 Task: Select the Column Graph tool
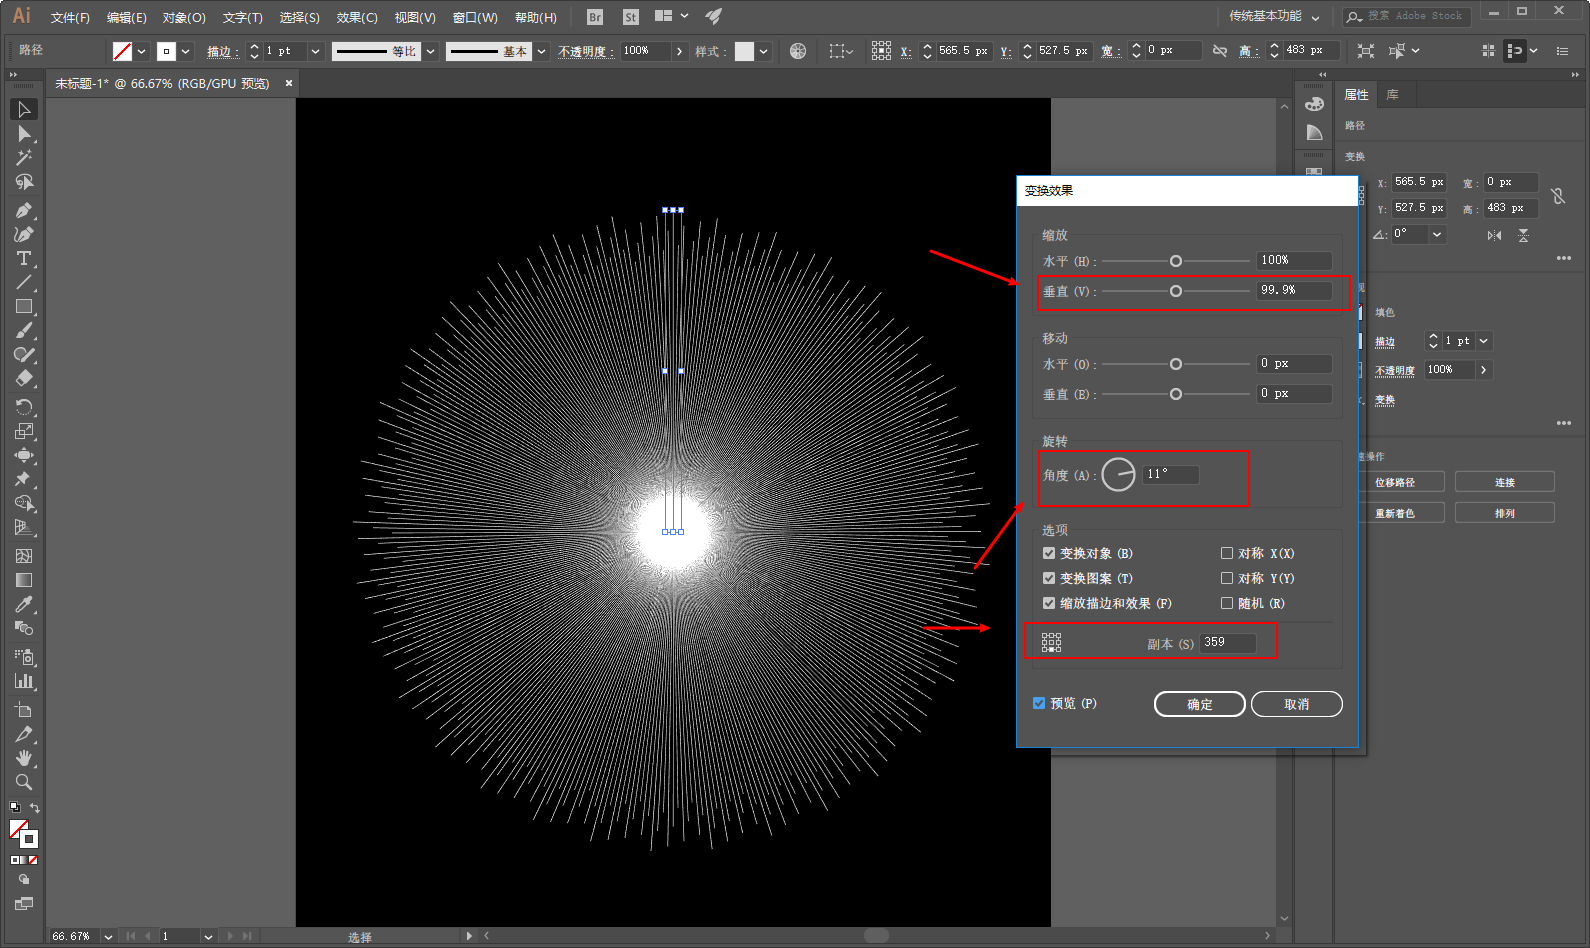pos(24,681)
